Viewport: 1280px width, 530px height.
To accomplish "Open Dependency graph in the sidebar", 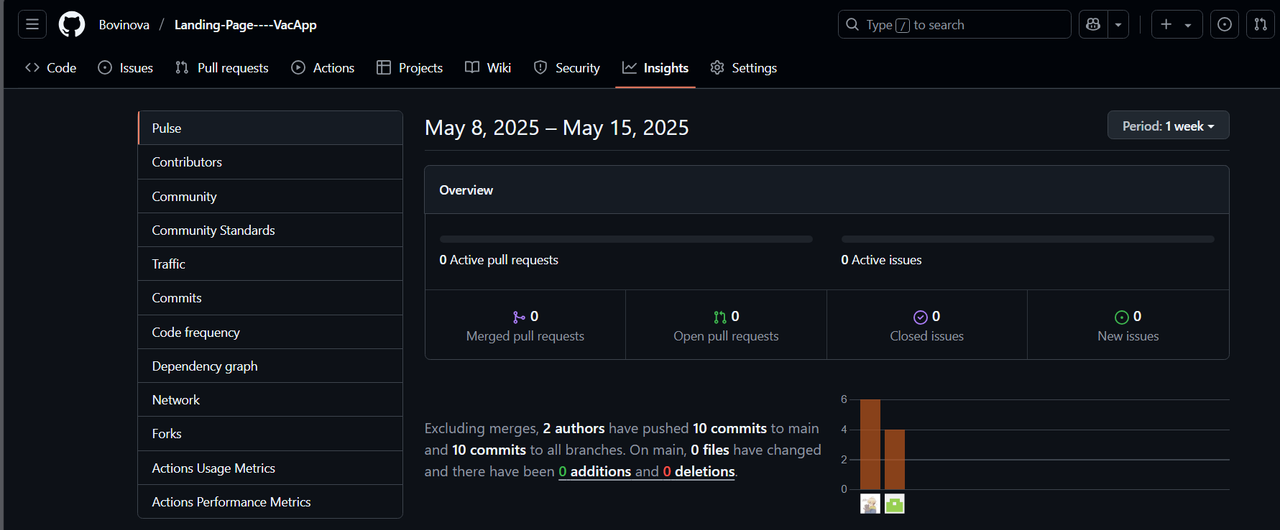I will (x=270, y=366).
